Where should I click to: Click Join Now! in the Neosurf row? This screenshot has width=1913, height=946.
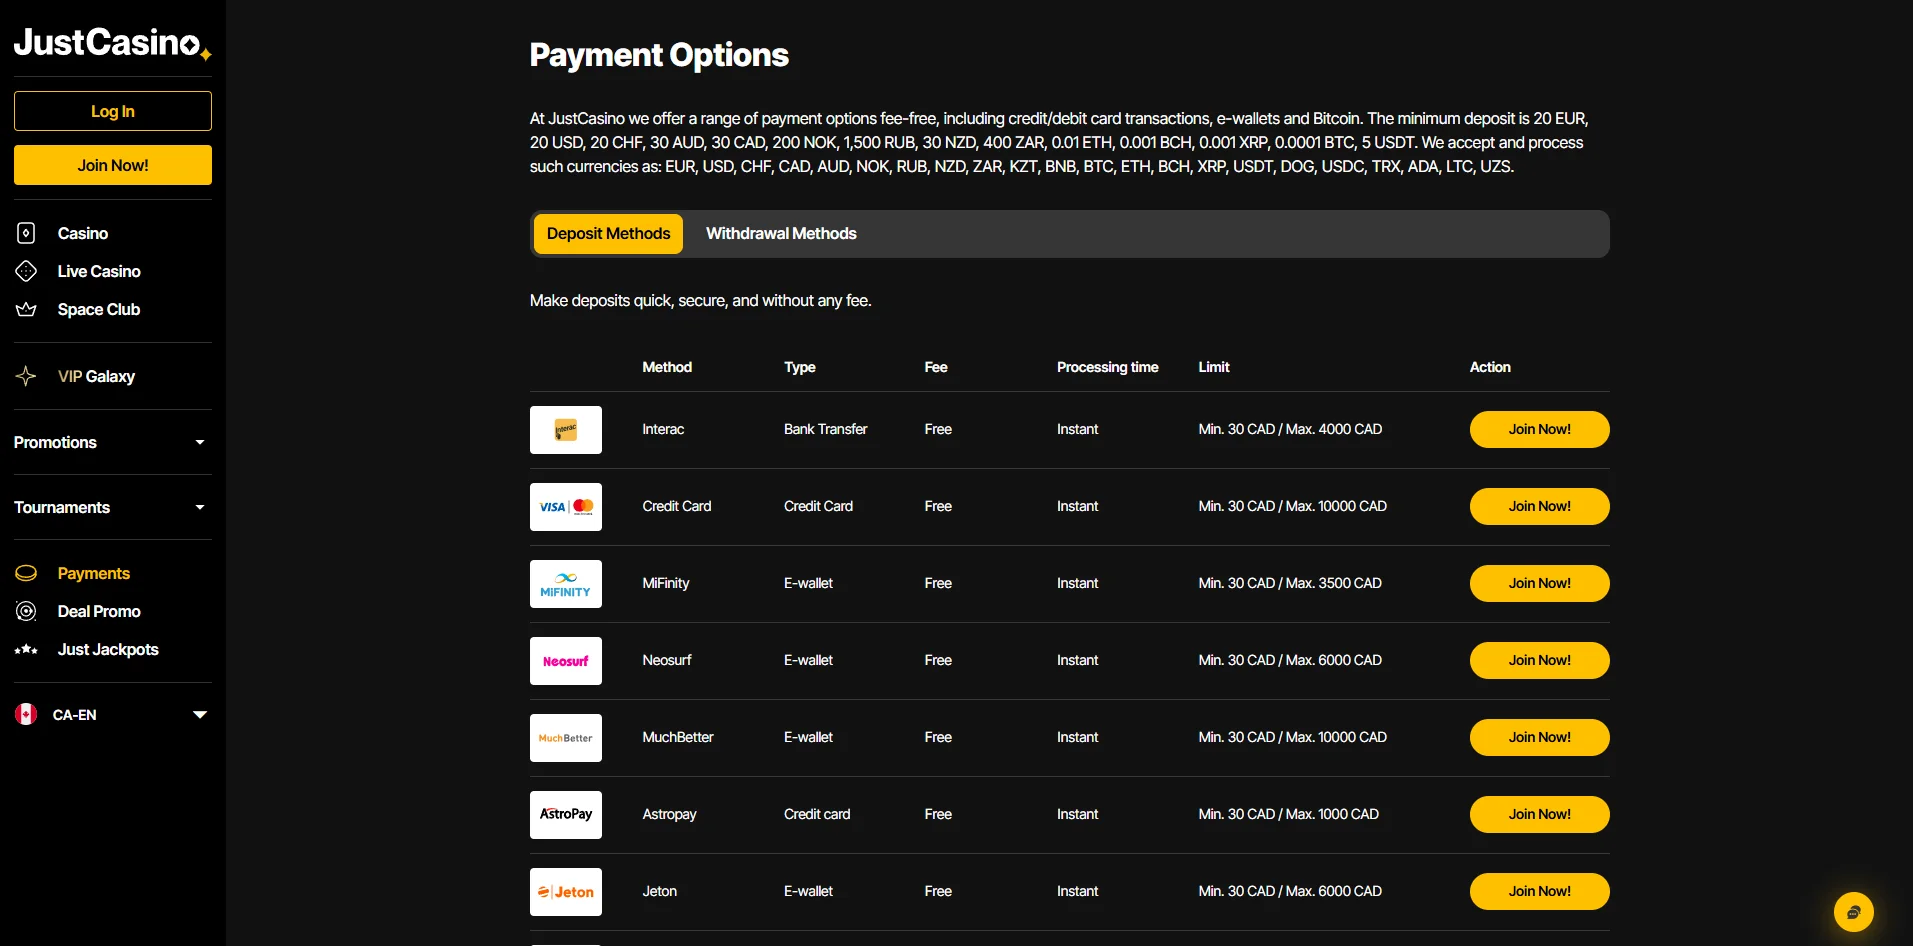1539,660
